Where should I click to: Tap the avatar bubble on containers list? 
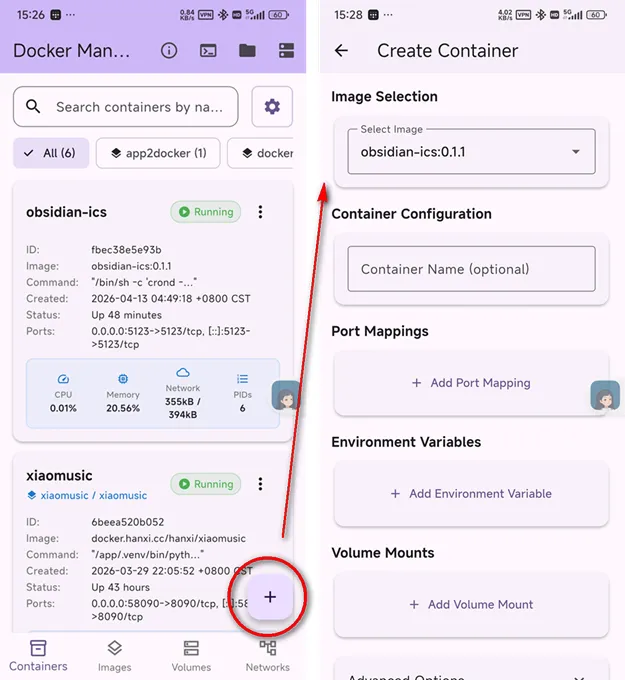(x=286, y=395)
